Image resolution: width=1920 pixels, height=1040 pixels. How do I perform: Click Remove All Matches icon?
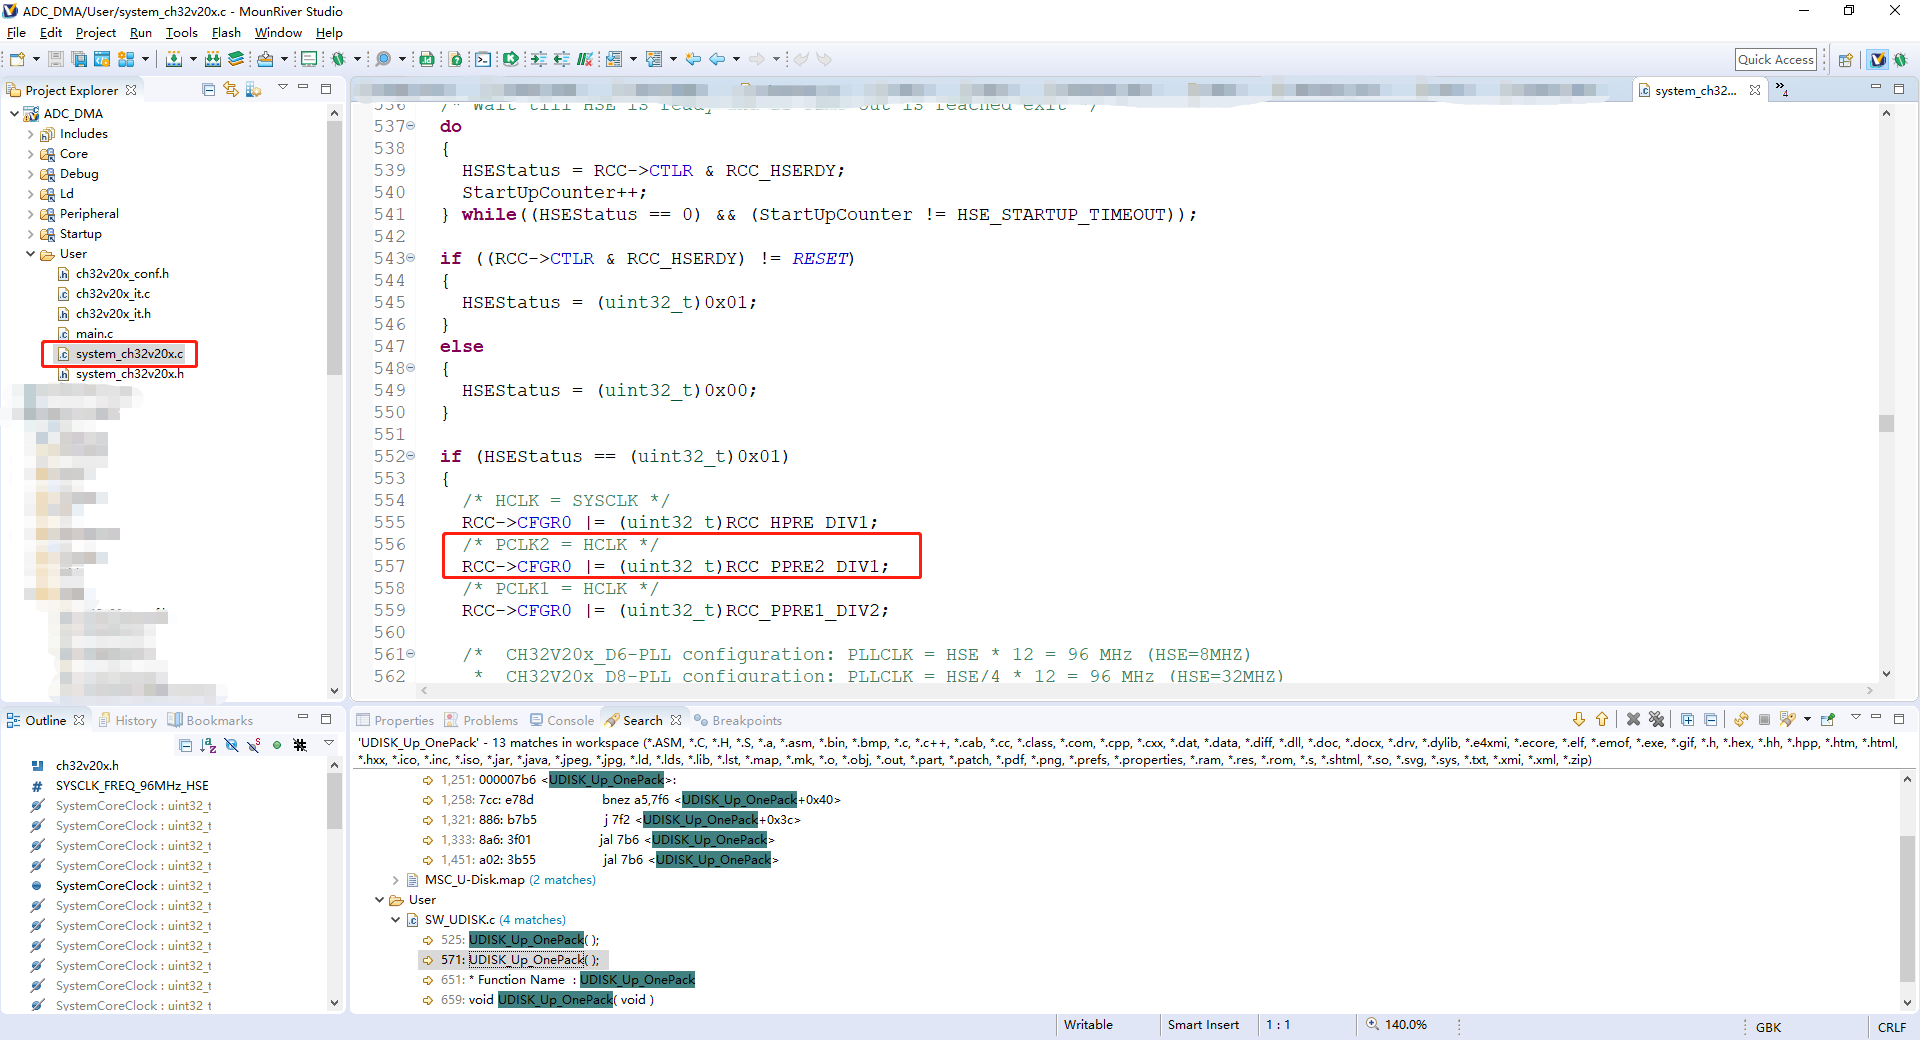click(1656, 719)
